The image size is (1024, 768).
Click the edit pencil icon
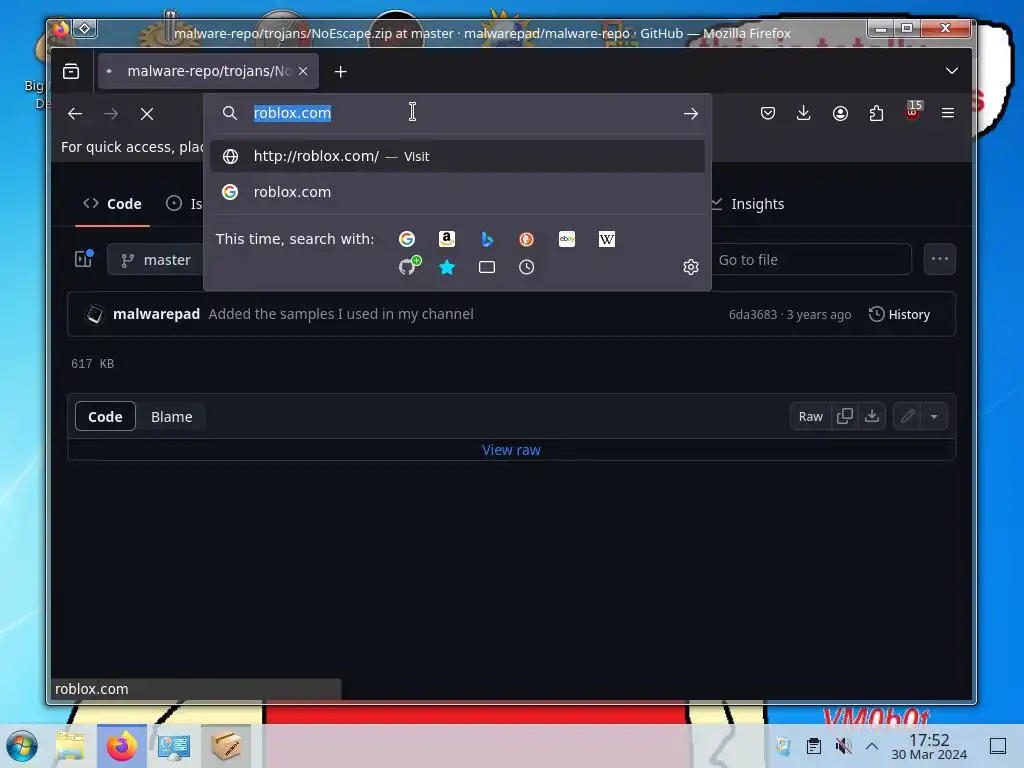click(907, 416)
